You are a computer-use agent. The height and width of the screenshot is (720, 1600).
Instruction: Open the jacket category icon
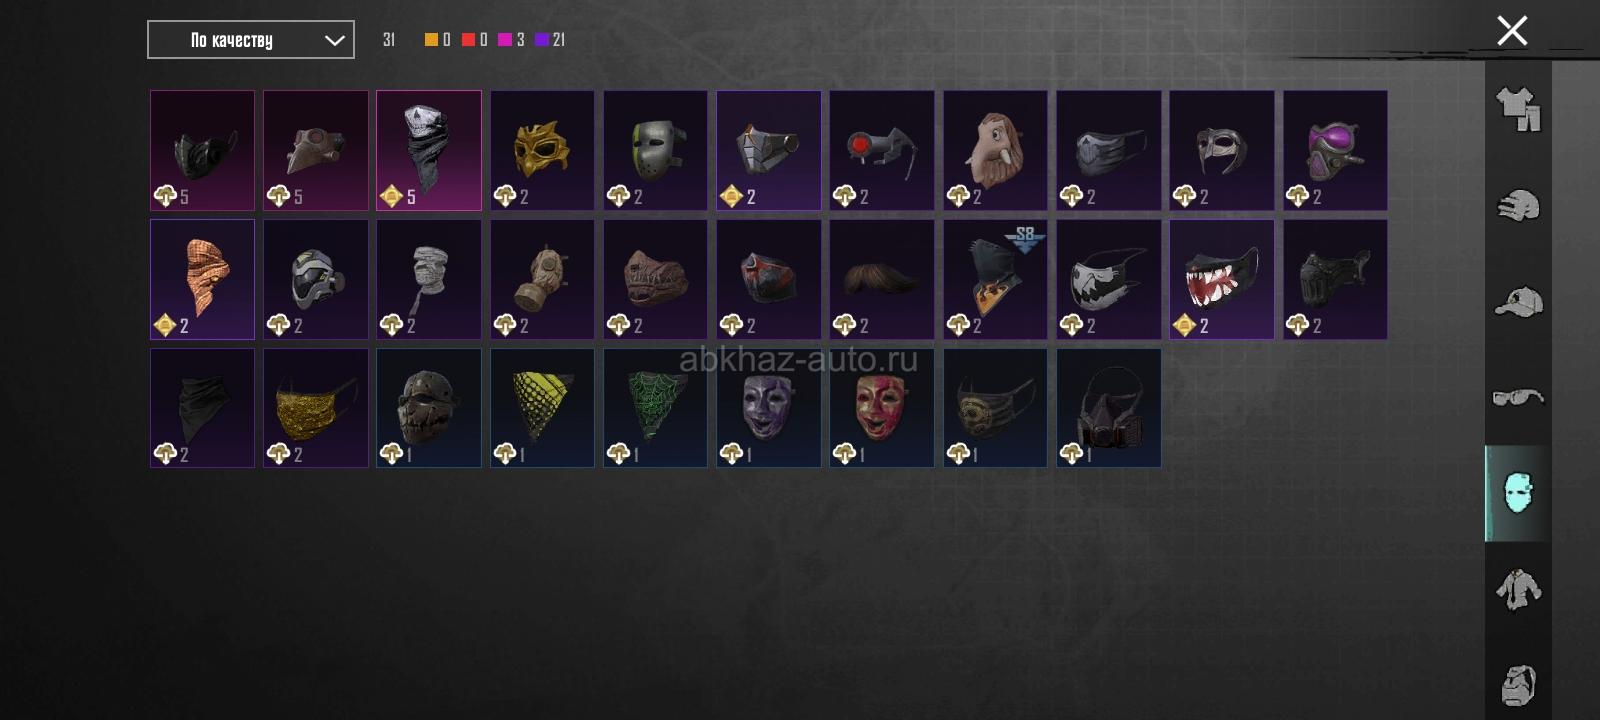tap(1518, 589)
